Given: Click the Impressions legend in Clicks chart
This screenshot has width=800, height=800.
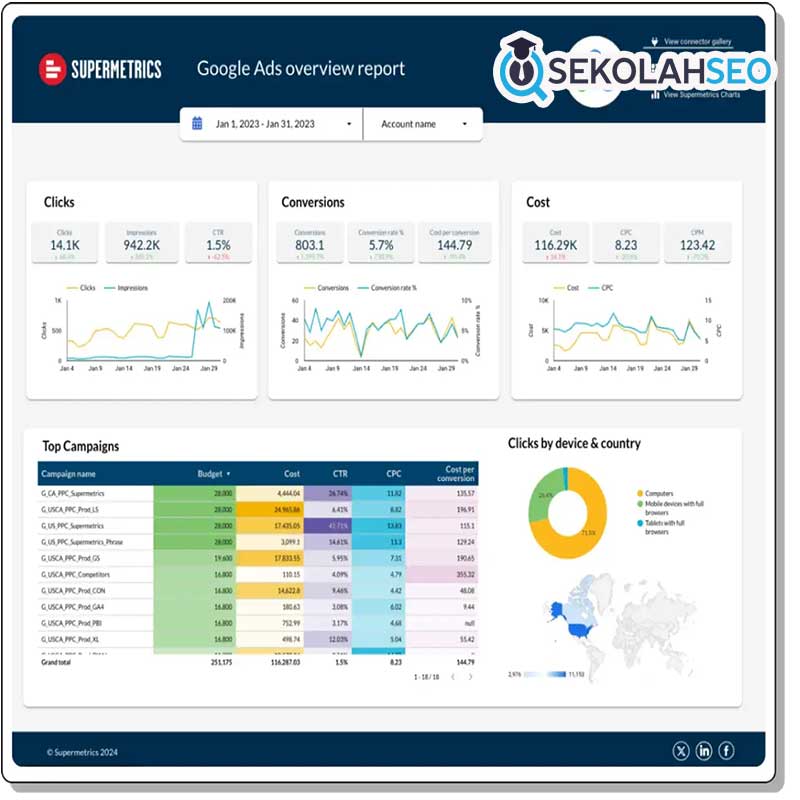Looking at the screenshot, I should click(129, 288).
